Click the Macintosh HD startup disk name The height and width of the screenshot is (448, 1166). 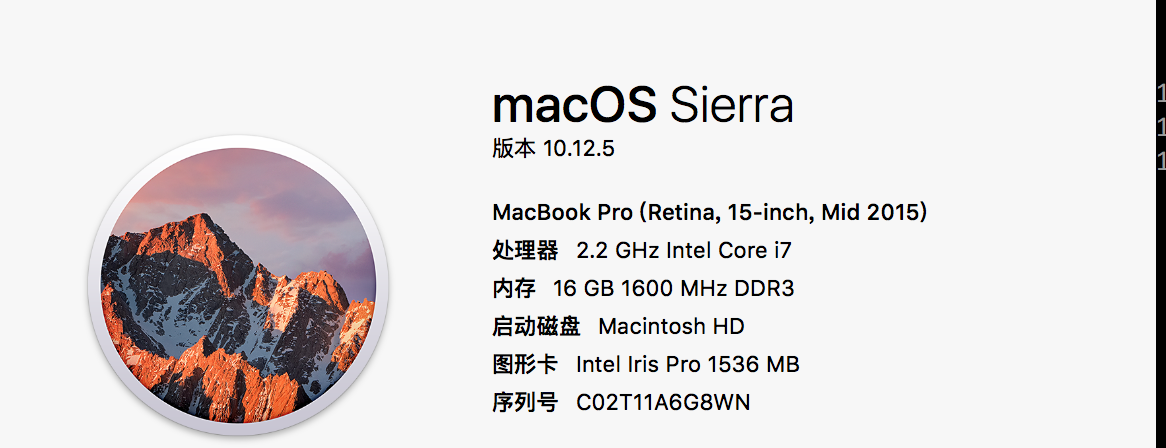(x=671, y=326)
